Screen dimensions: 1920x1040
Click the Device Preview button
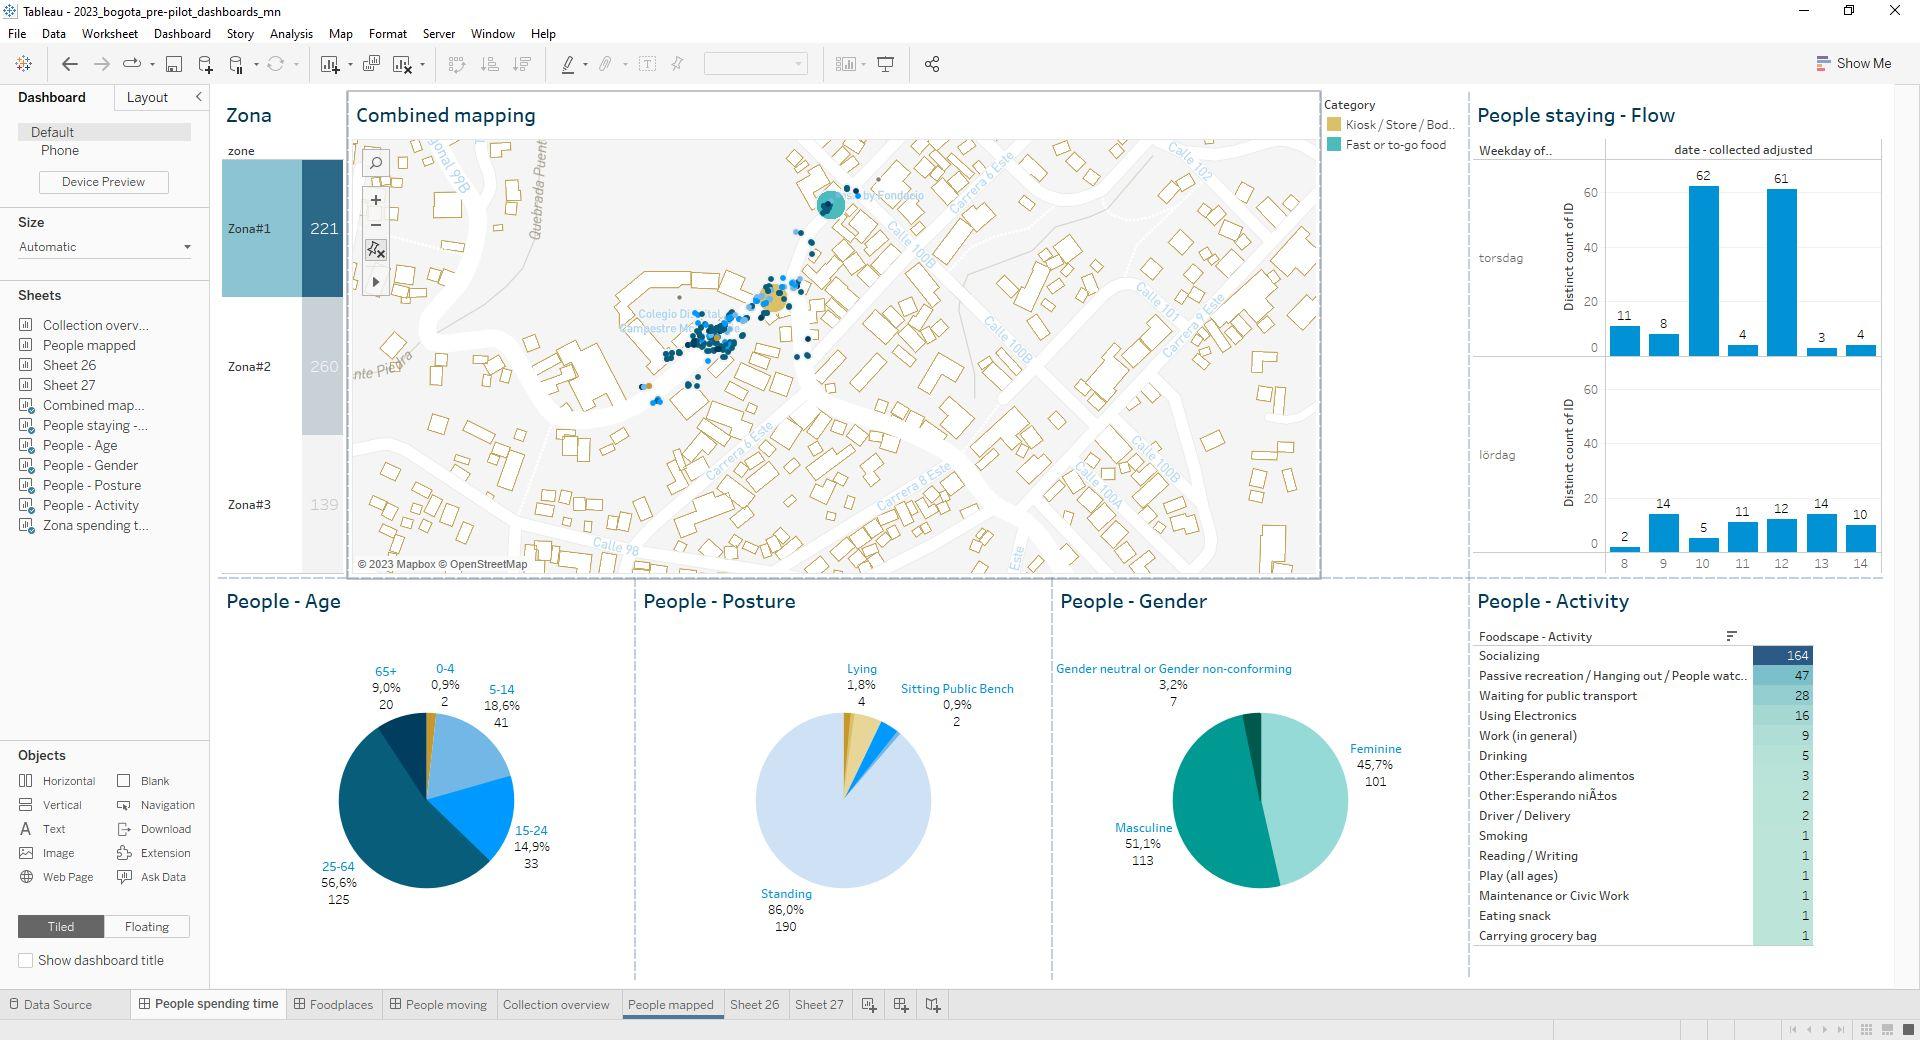tap(103, 182)
